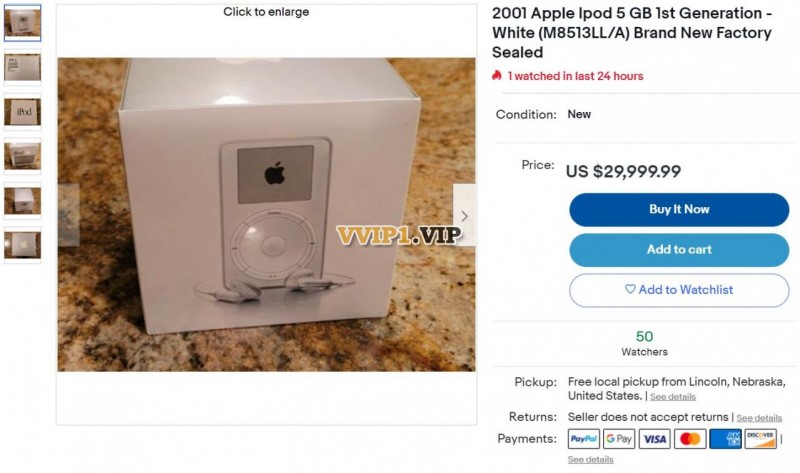Open See details link for pickup
800x473 pixels.
(x=672, y=397)
